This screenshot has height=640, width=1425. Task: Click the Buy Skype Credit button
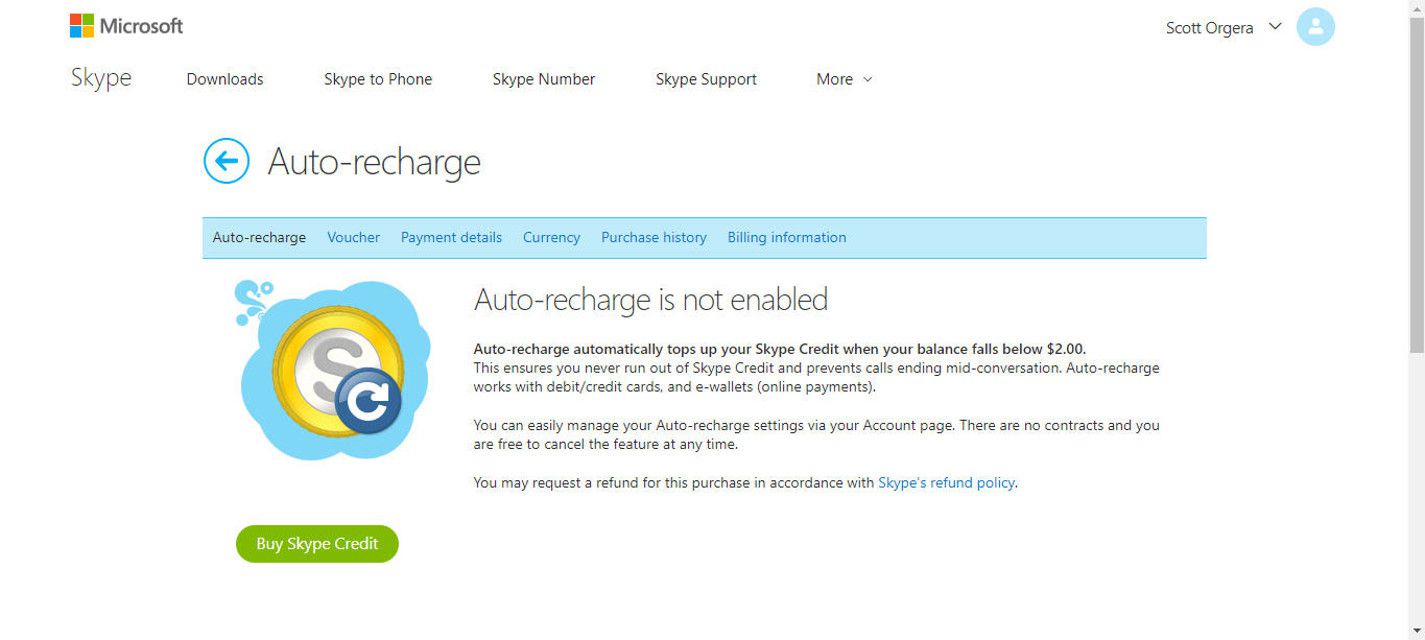[317, 544]
